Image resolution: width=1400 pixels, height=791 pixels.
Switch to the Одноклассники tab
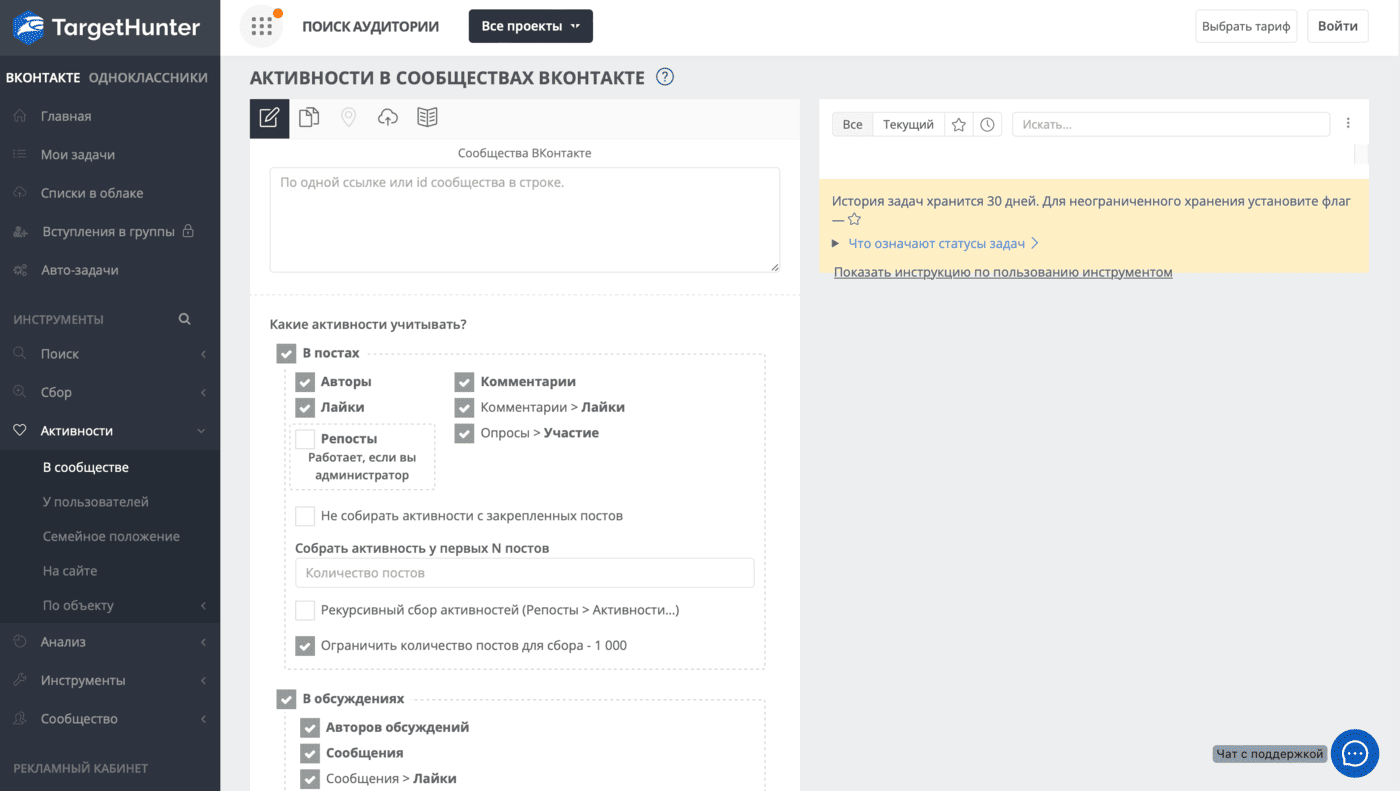148,77
